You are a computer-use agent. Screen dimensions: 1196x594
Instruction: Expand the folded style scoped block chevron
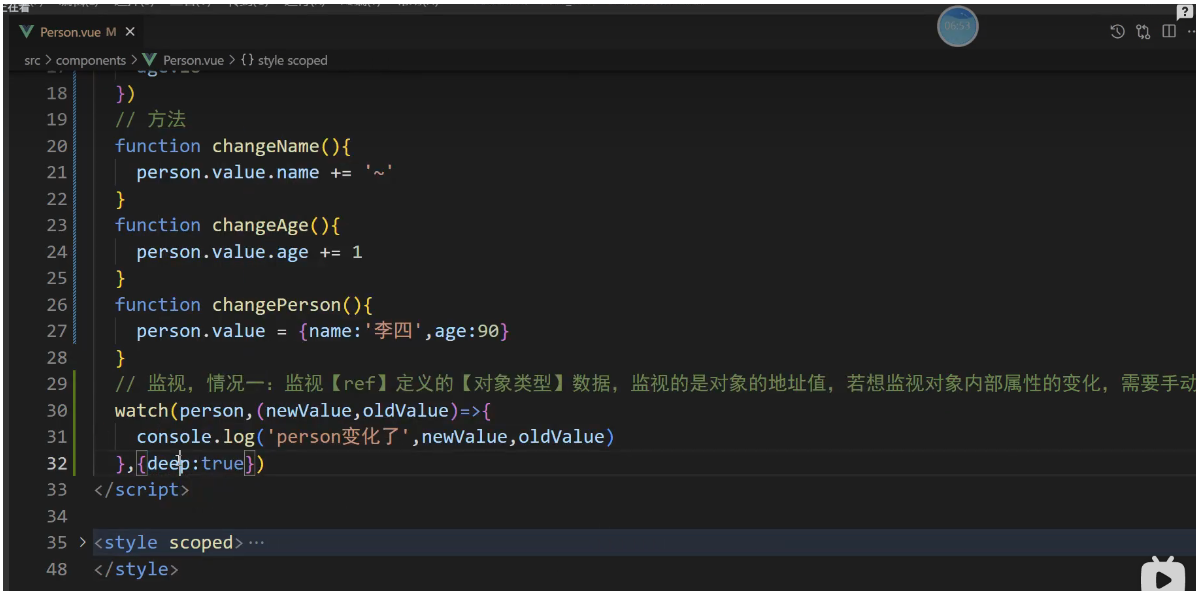pos(82,543)
